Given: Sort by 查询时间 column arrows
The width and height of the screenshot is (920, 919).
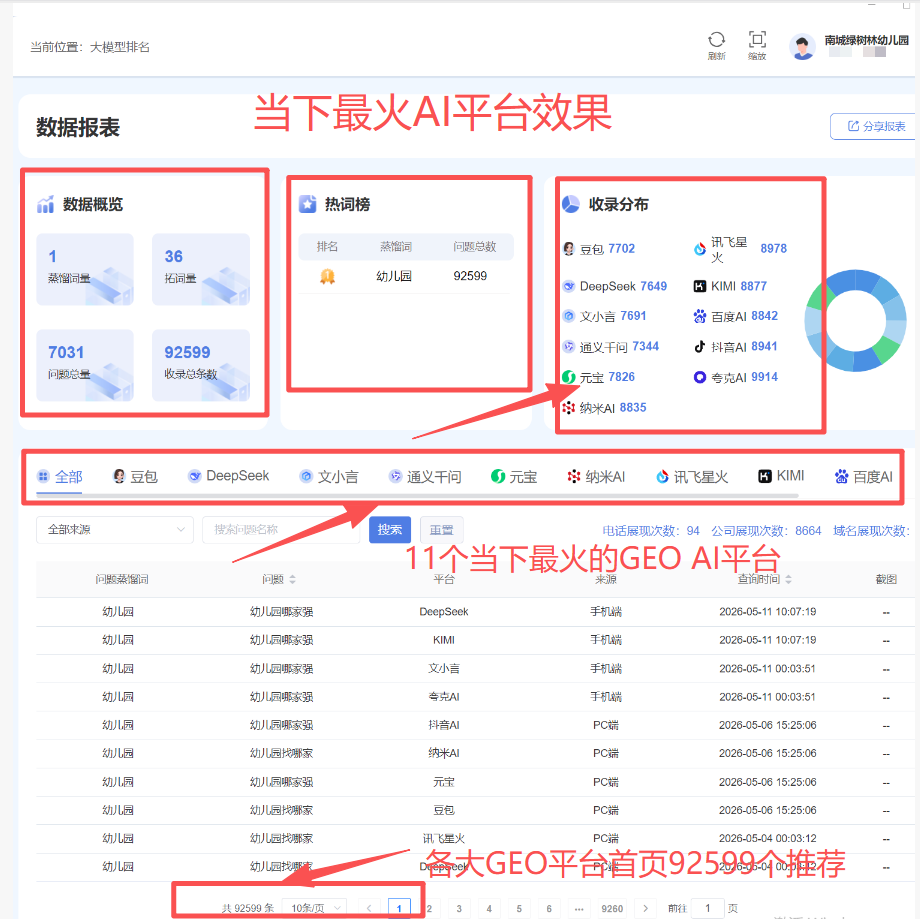Looking at the screenshot, I should pos(788,579).
